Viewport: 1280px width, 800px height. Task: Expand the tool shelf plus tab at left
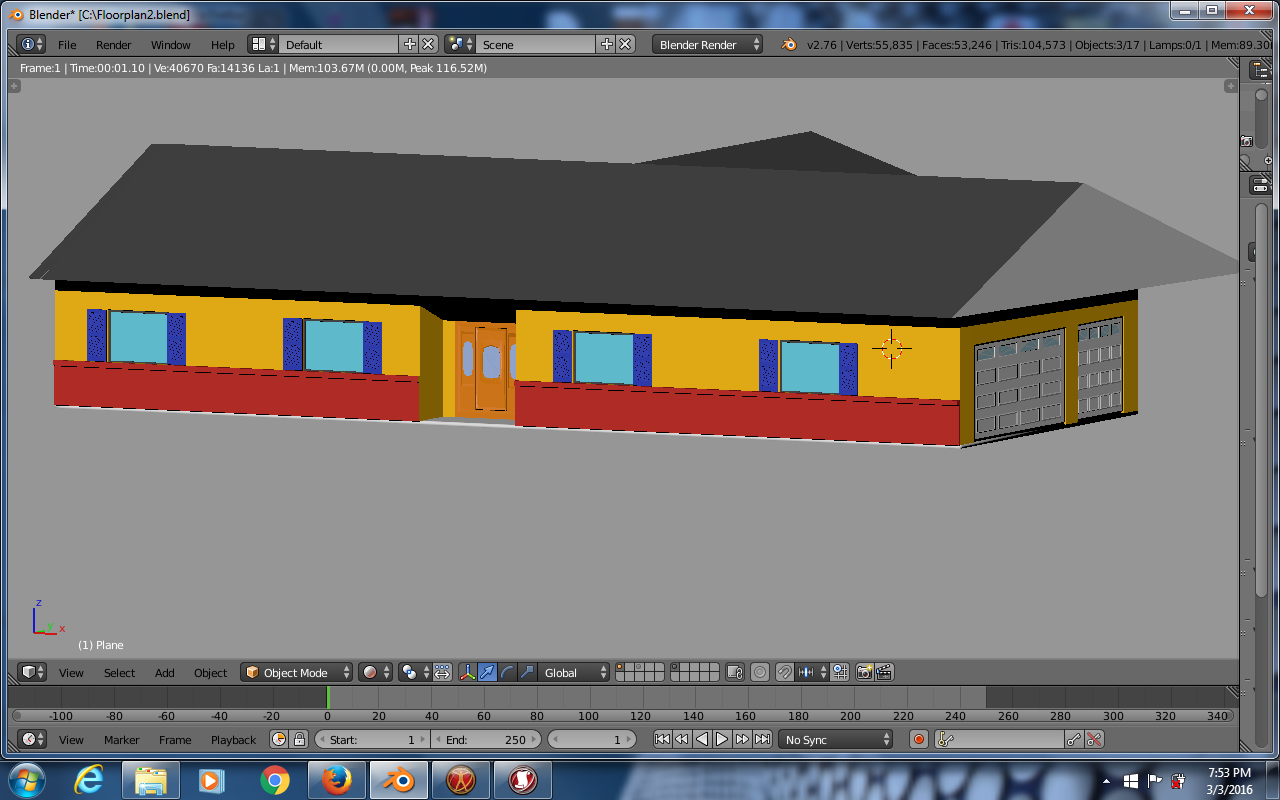coord(15,87)
